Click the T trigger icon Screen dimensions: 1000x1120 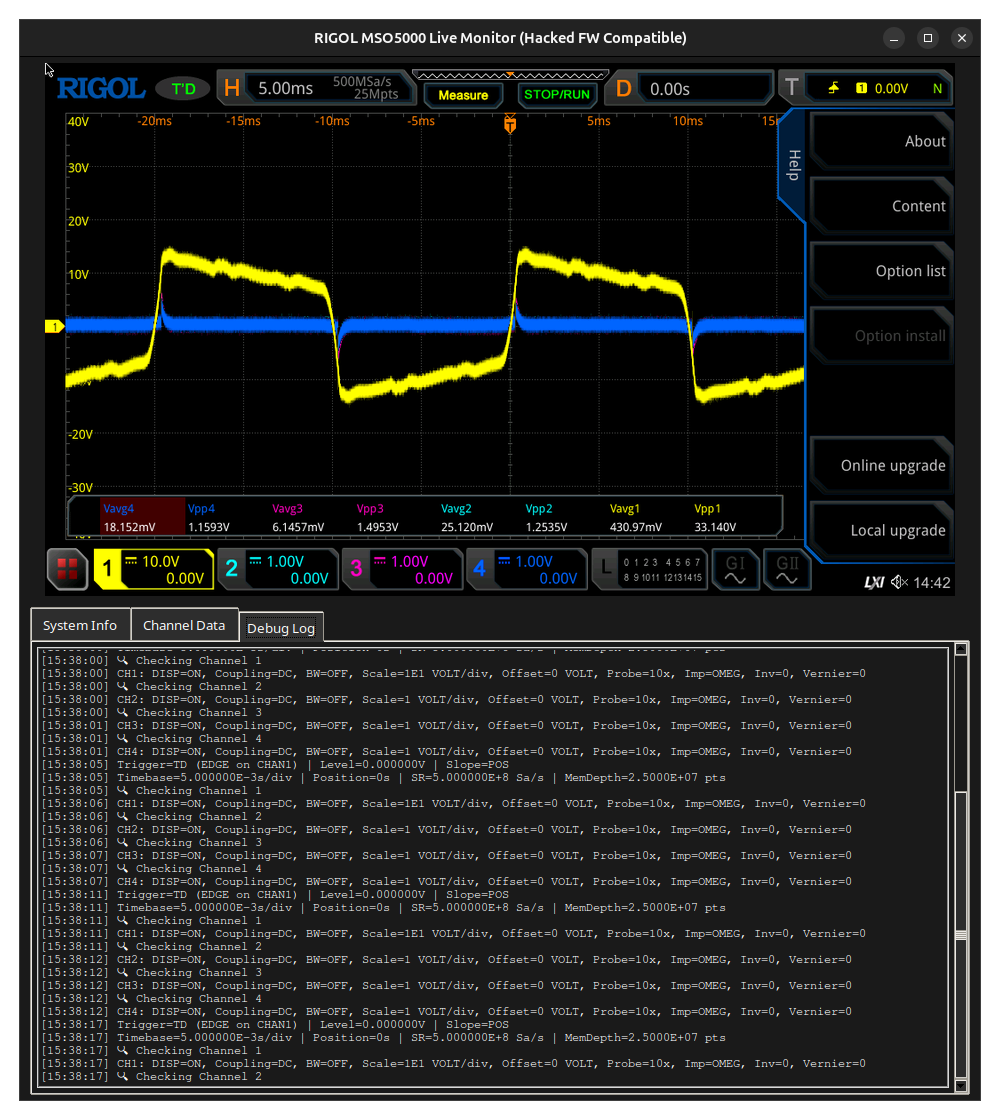(x=791, y=87)
